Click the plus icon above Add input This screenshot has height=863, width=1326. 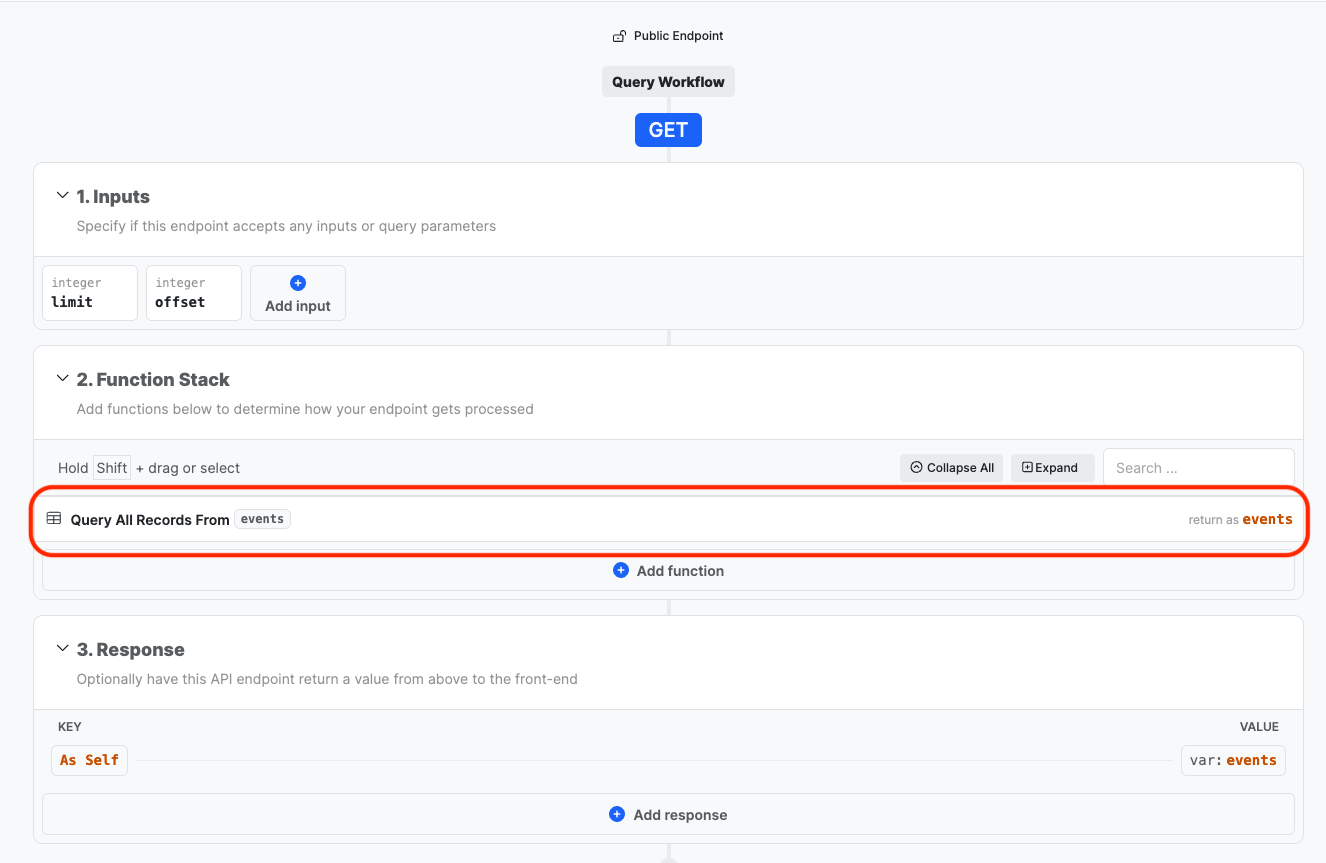click(297, 283)
